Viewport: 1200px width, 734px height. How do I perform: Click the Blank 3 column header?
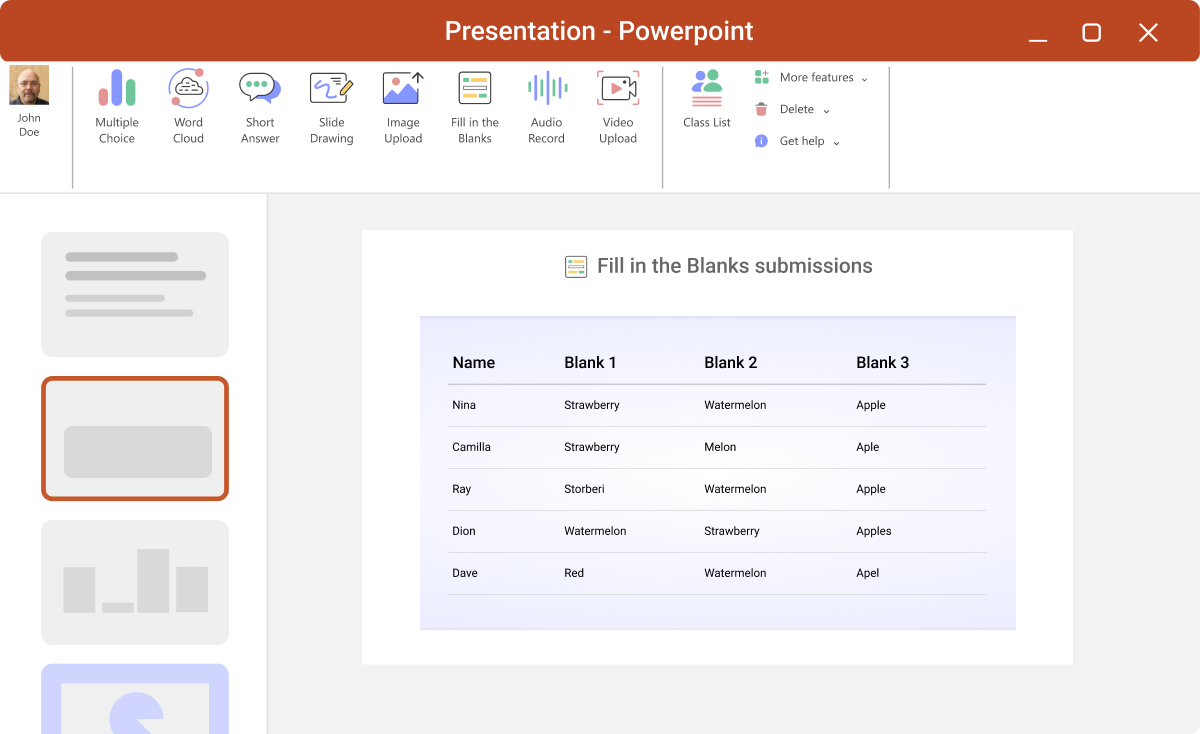coord(883,363)
